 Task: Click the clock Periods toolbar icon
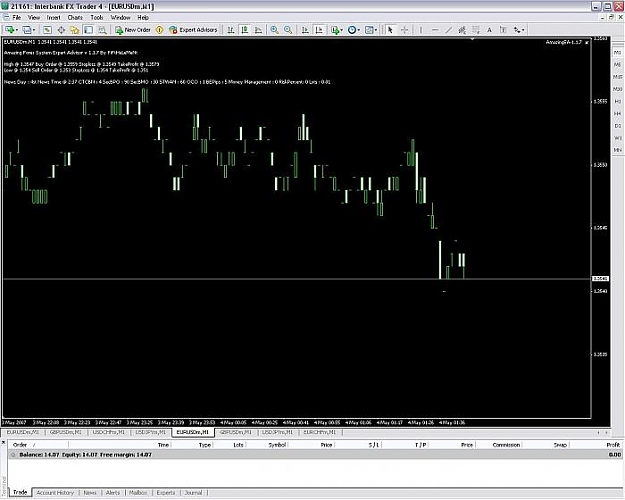click(x=352, y=30)
